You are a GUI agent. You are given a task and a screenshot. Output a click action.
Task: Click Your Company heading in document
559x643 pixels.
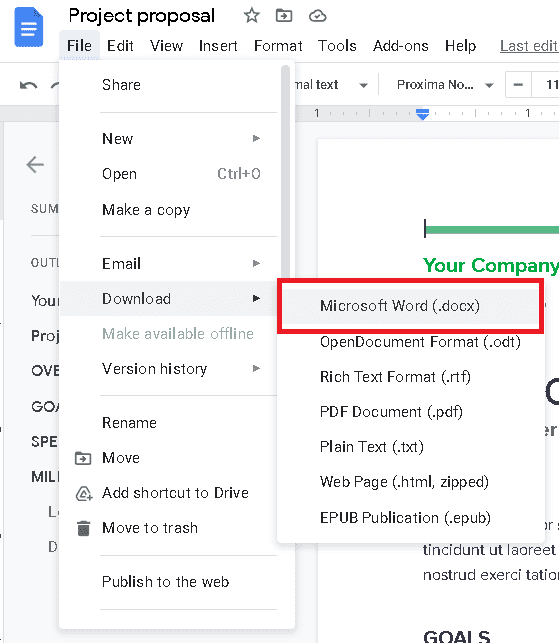tap(491, 266)
